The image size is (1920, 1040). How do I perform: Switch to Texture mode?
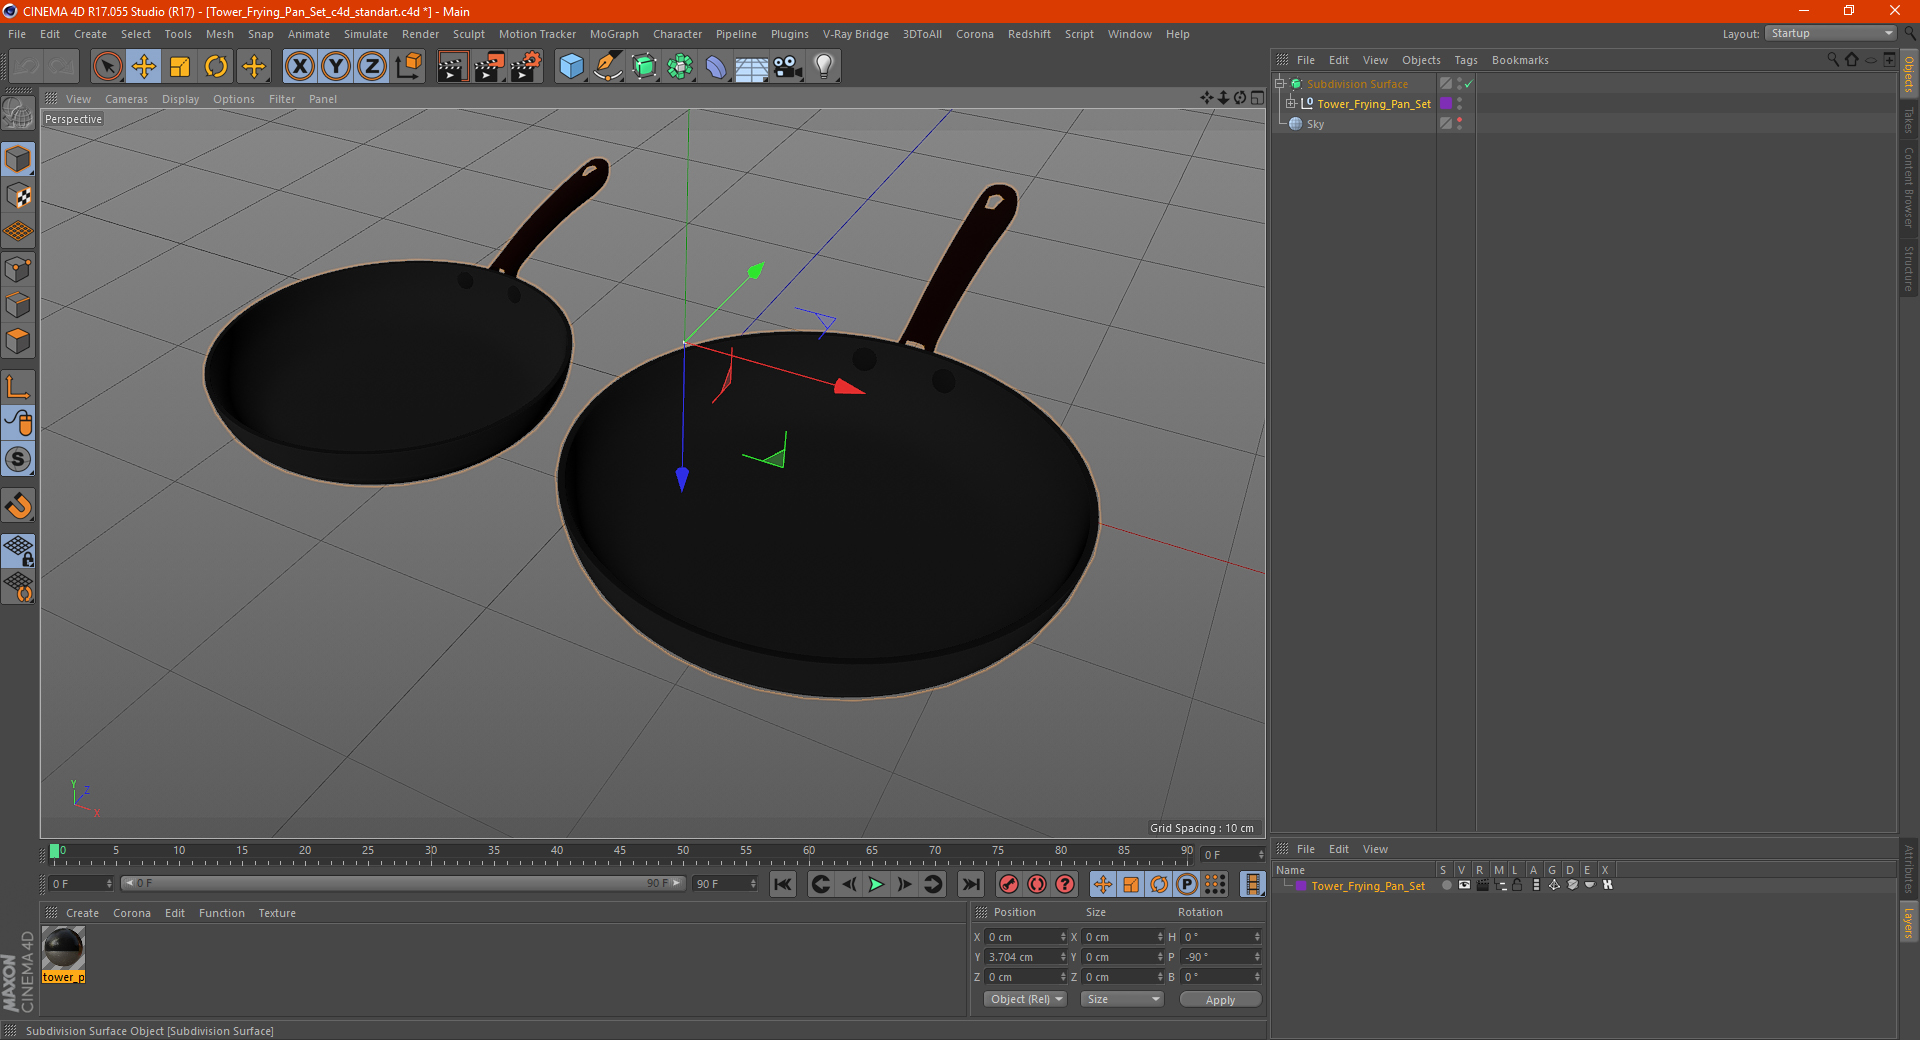(x=18, y=196)
